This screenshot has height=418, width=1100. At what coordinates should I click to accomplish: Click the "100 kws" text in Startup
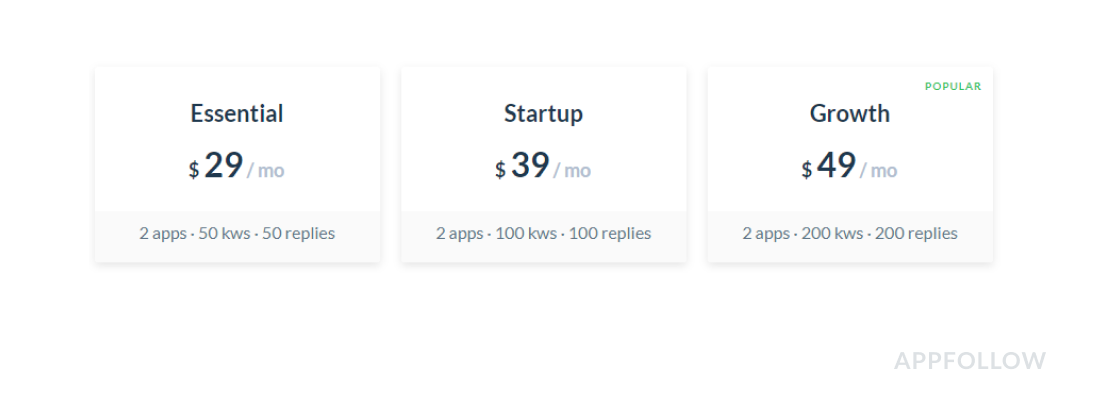coord(526,234)
